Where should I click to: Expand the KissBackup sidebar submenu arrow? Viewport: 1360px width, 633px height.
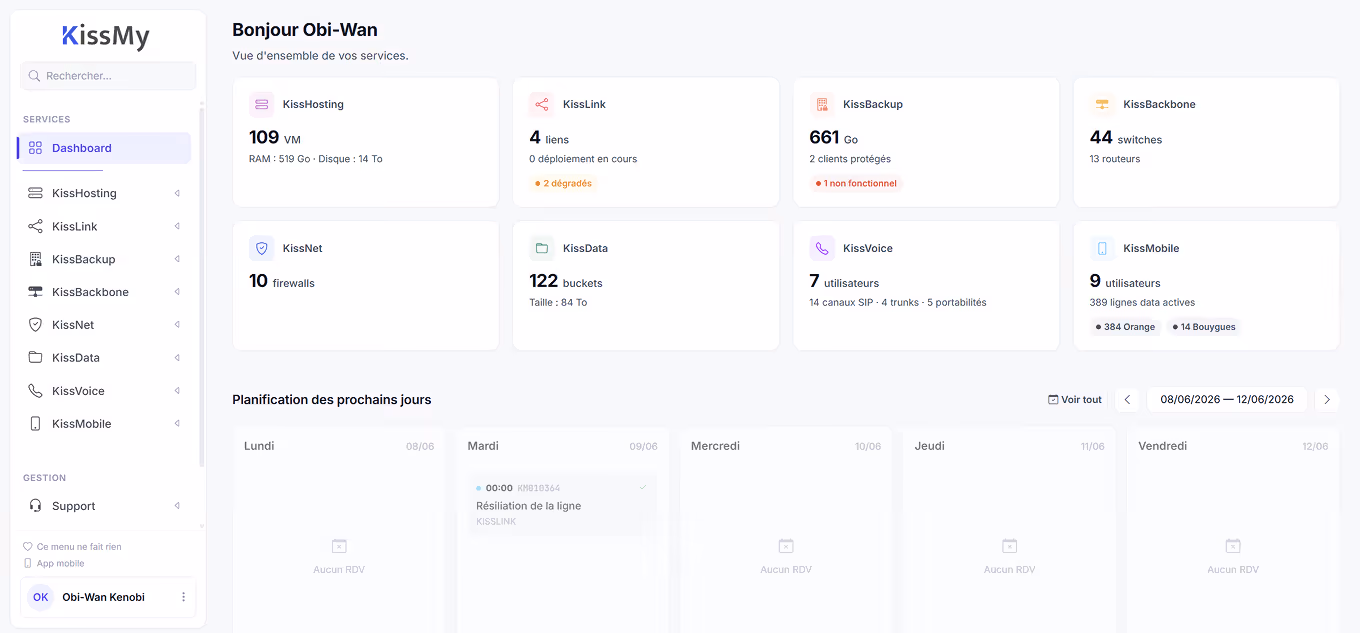point(177,259)
